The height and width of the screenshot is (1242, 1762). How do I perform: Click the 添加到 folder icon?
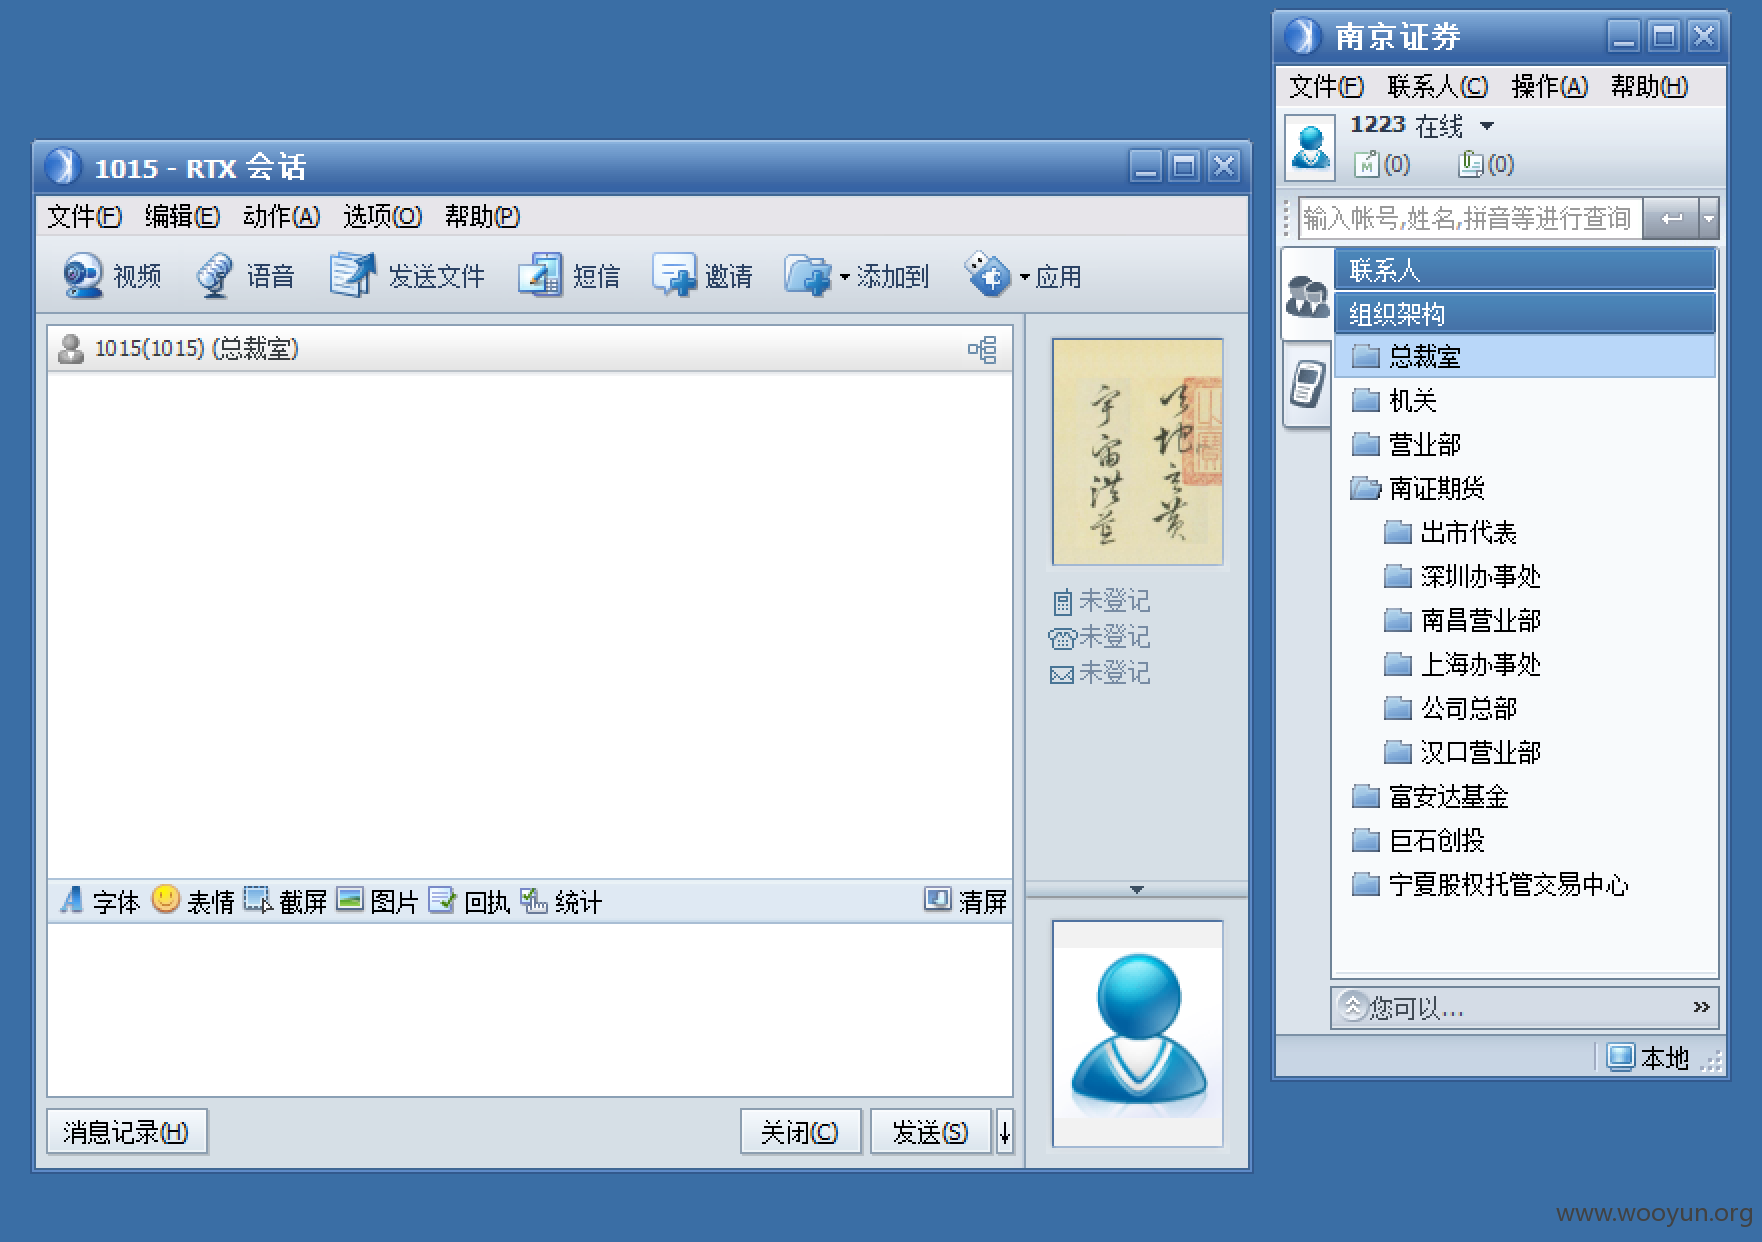(x=808, y=275)
